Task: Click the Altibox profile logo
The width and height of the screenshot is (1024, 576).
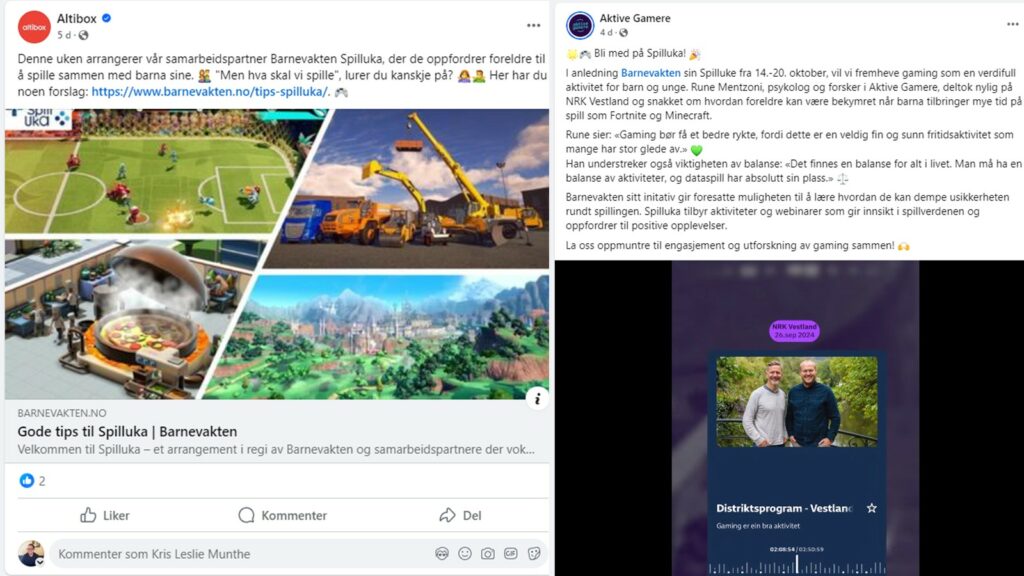Action: [x=34, y=27]
